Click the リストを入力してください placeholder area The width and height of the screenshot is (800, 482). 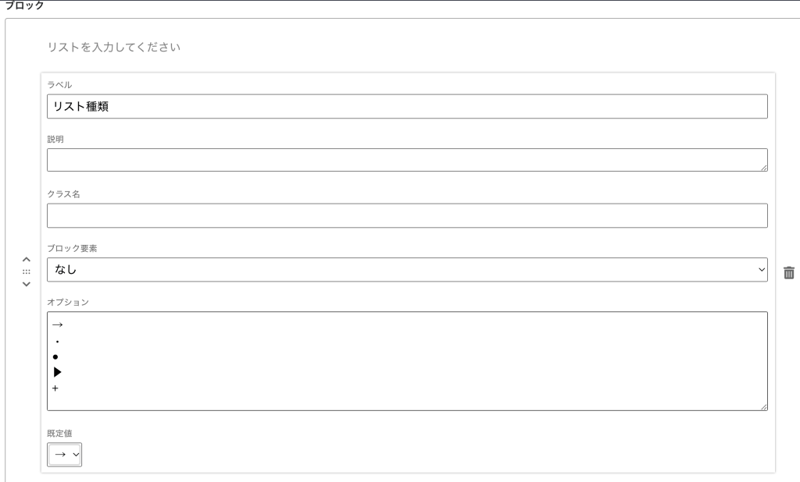114,47
